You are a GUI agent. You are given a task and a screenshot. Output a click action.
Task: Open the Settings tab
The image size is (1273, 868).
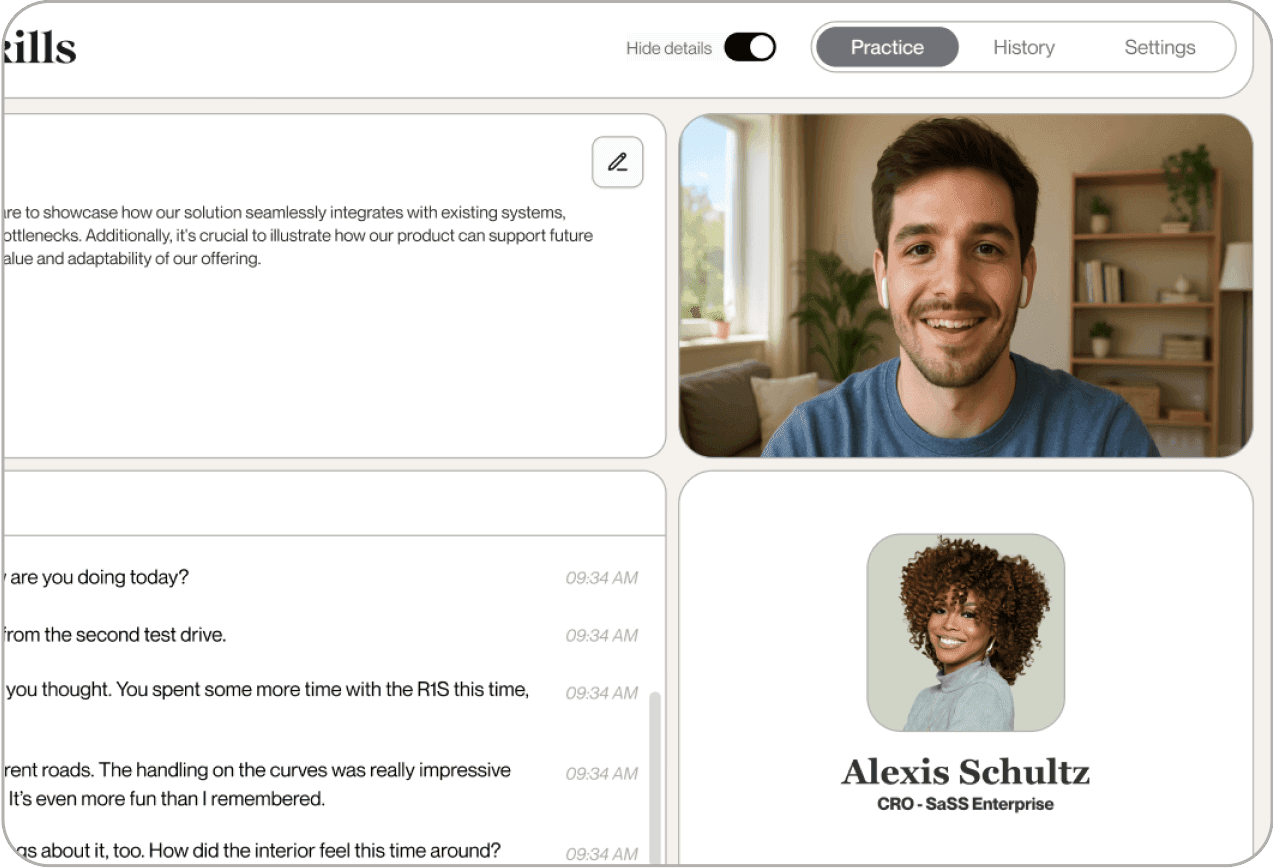[x=1159, y=47]
